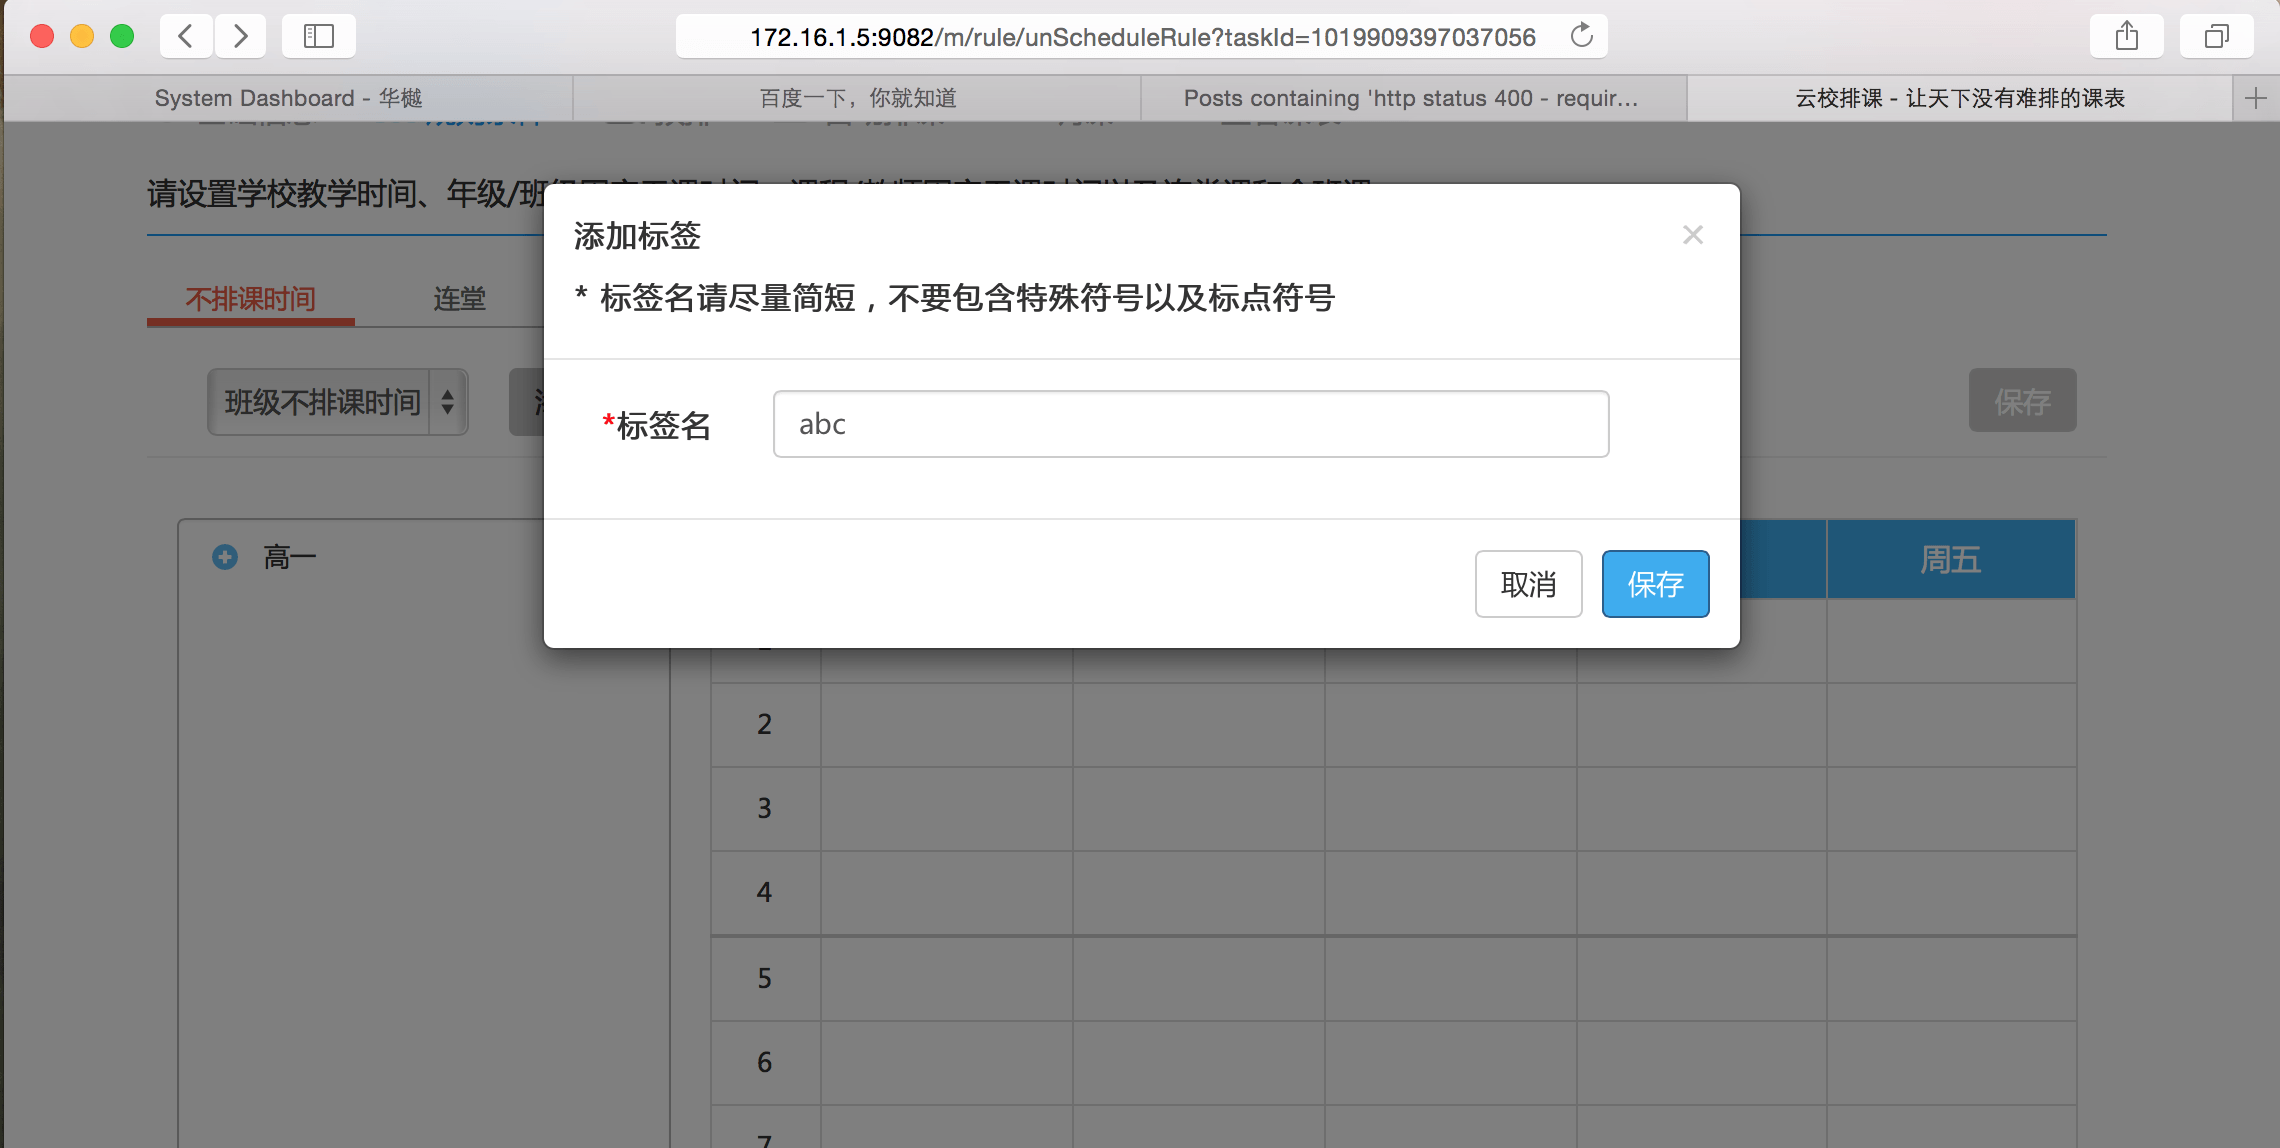This screenshot has height=1148, width=2280.
Task: Select the 不排课时间 tab
Action: click(250, 298)
